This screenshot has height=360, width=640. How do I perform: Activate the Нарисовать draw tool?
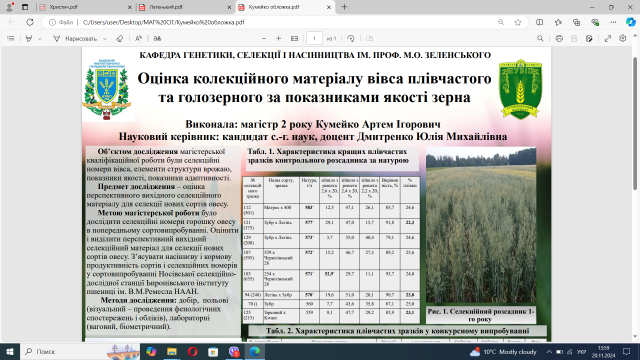coord(76,39)
